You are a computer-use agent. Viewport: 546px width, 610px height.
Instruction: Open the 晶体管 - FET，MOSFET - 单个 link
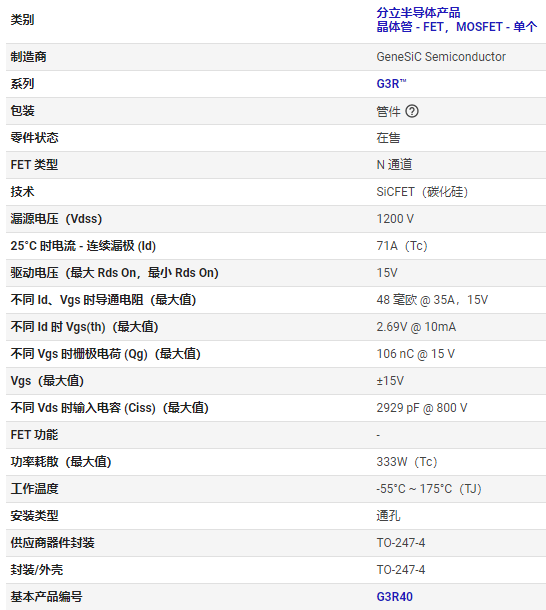[456, 27]
